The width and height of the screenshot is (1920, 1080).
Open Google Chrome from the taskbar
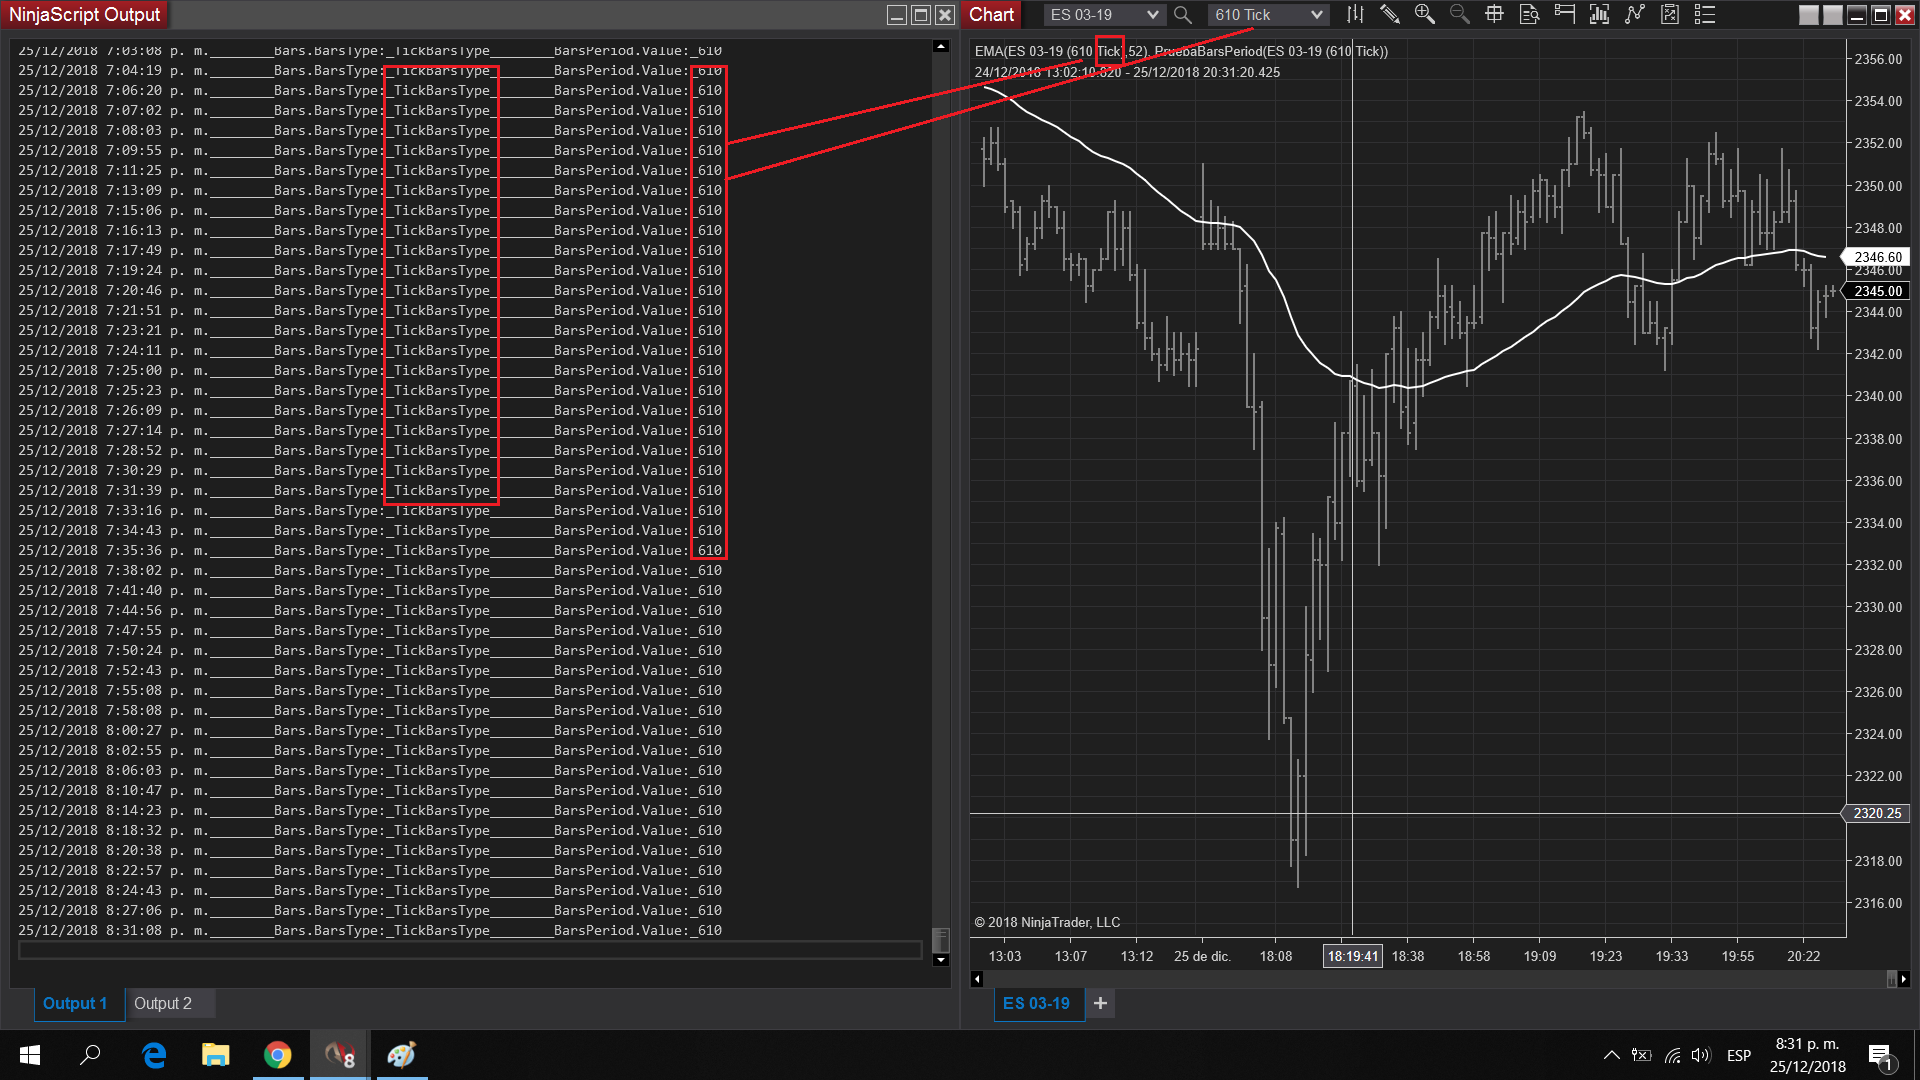pos(278,1055)
